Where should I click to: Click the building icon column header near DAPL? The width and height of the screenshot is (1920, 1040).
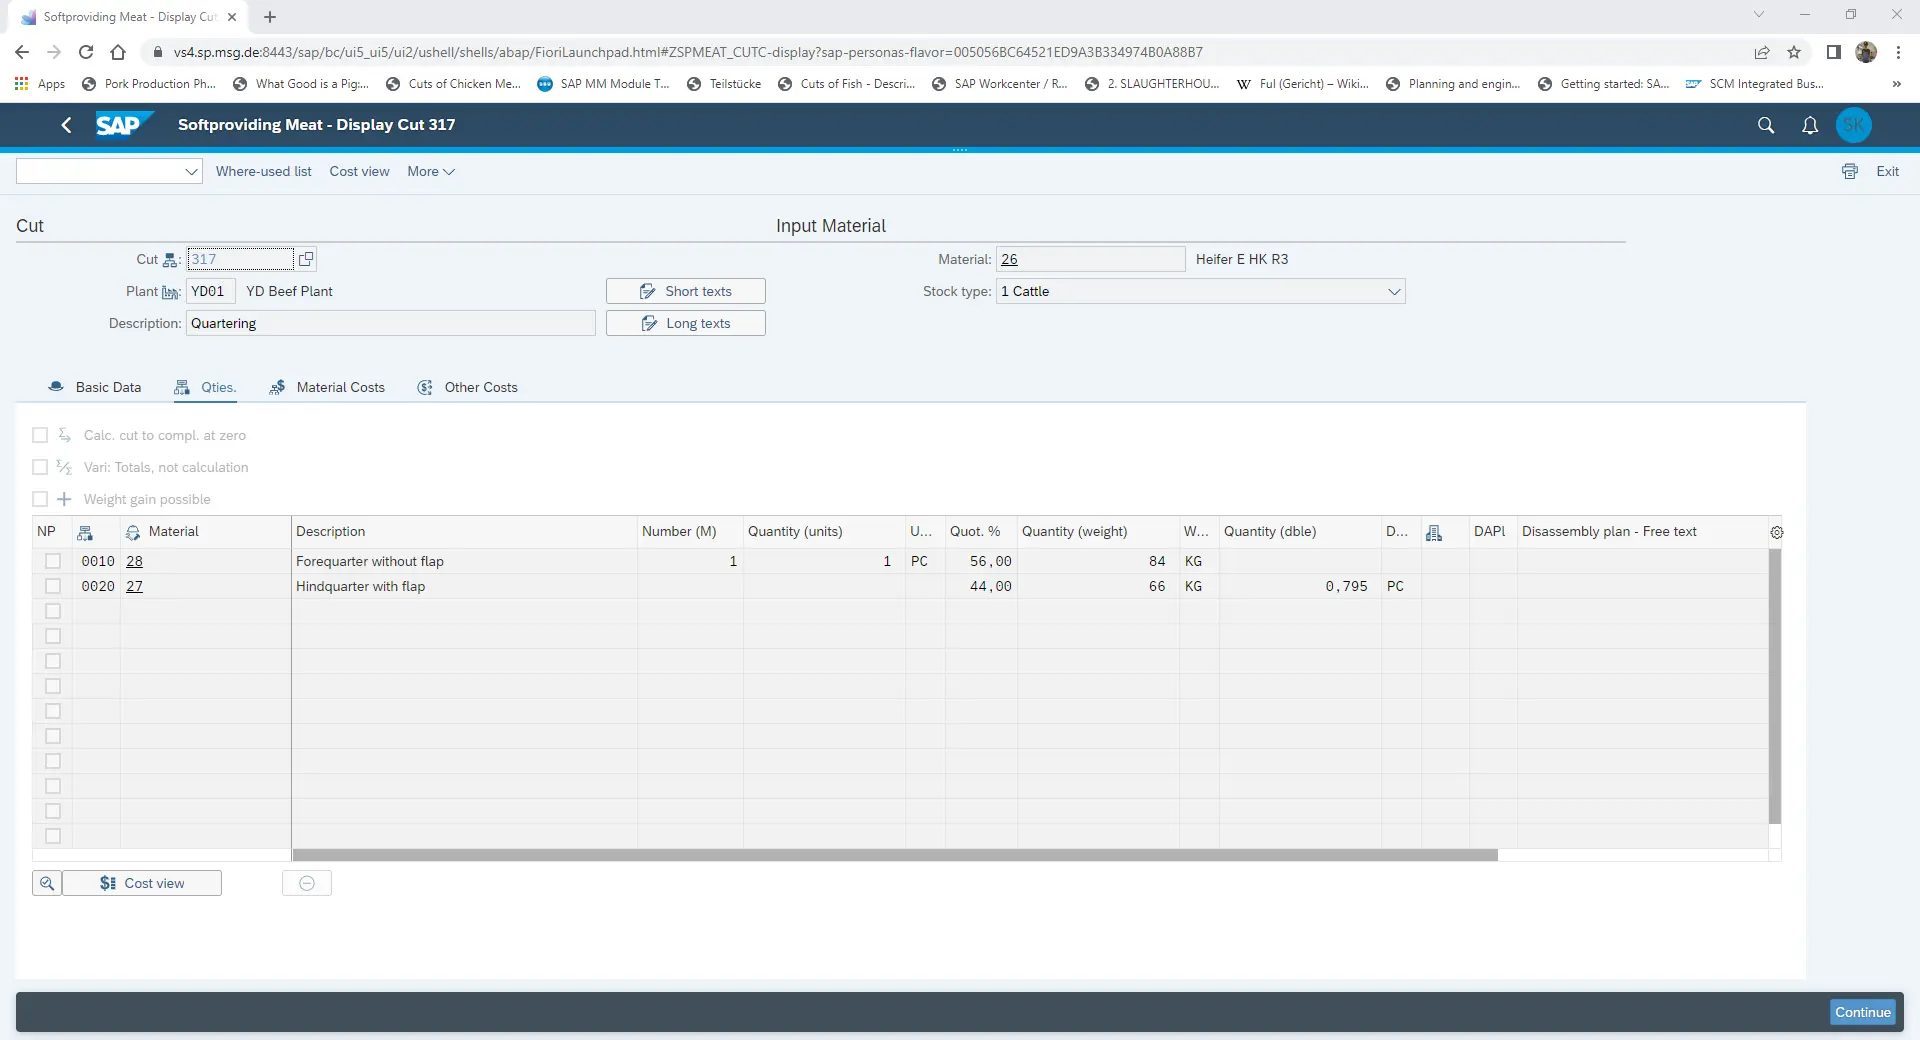[1434, 532]
